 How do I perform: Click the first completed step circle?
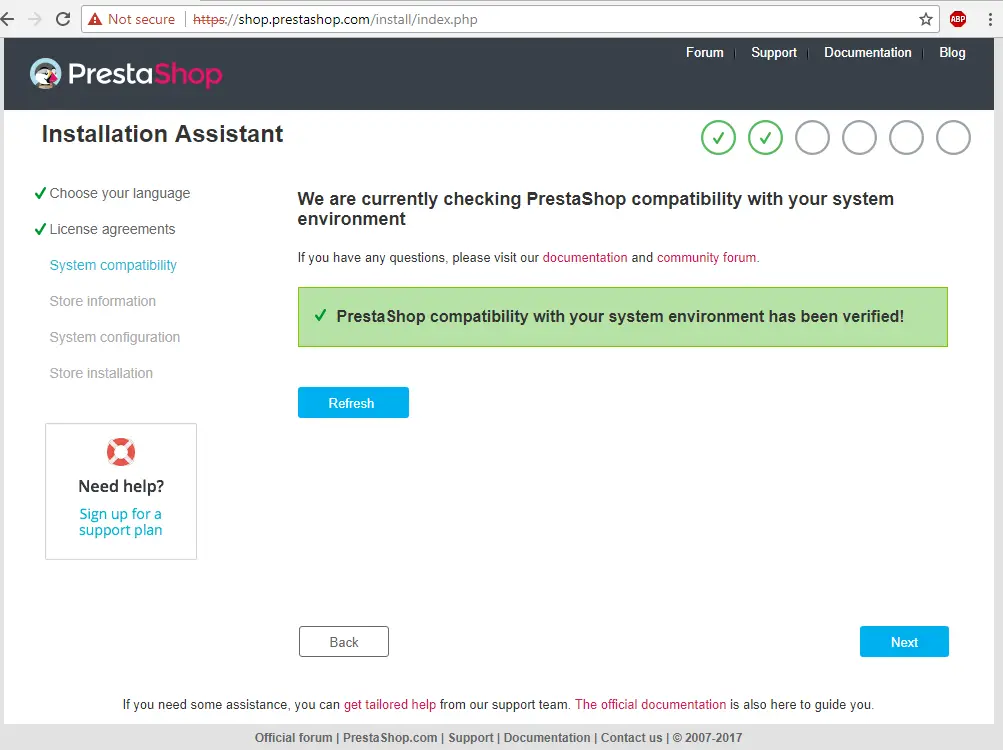(718, 138)
